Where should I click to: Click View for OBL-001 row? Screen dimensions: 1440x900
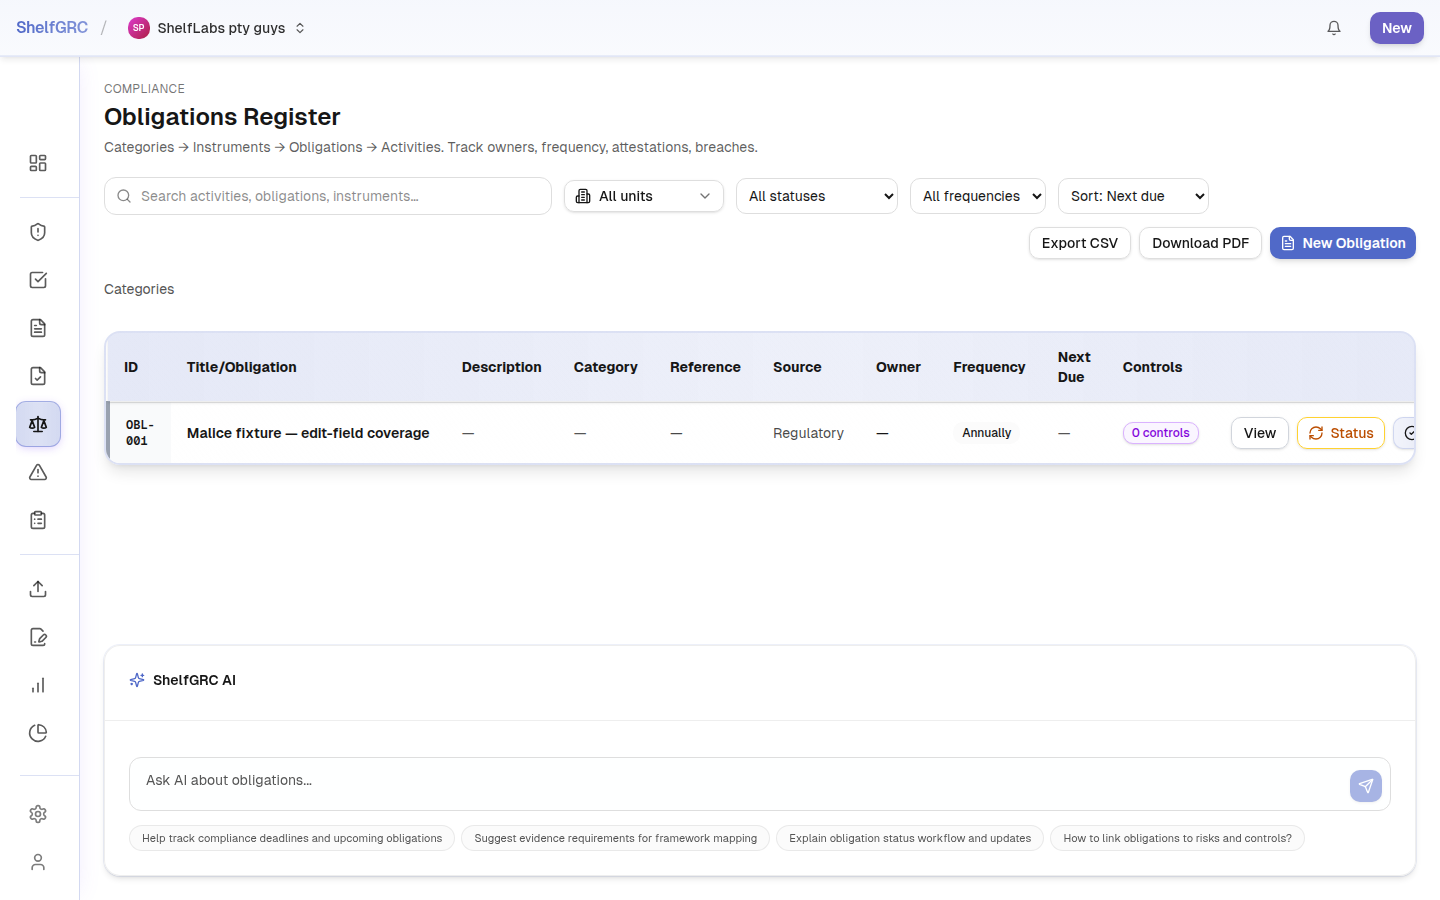tap(1260, 433)
